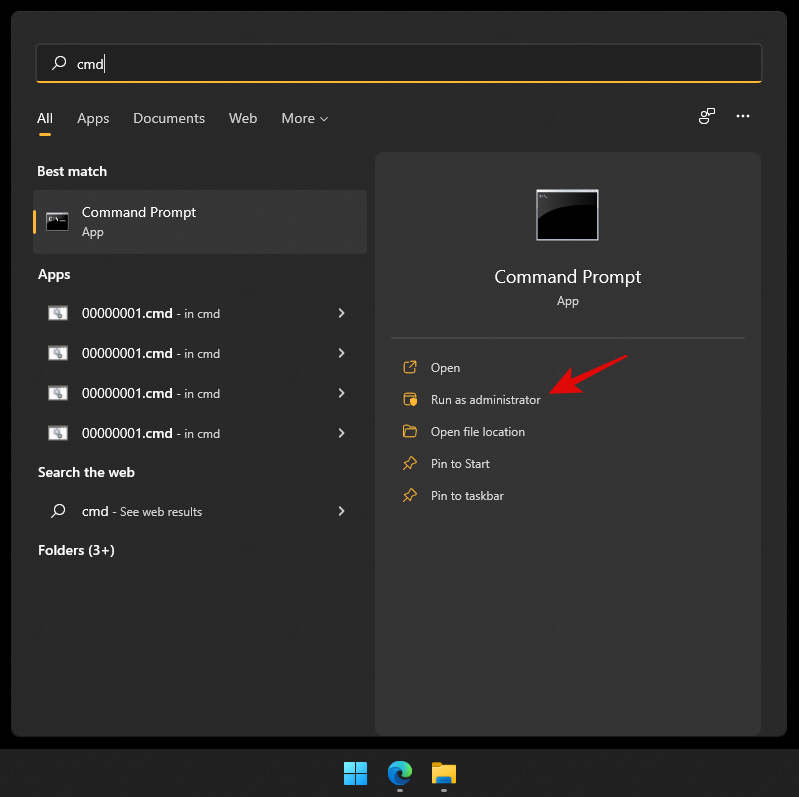Switch to the Apps filter tab
The width and height of the screenshot is (799, 797).
pos(93,118)
